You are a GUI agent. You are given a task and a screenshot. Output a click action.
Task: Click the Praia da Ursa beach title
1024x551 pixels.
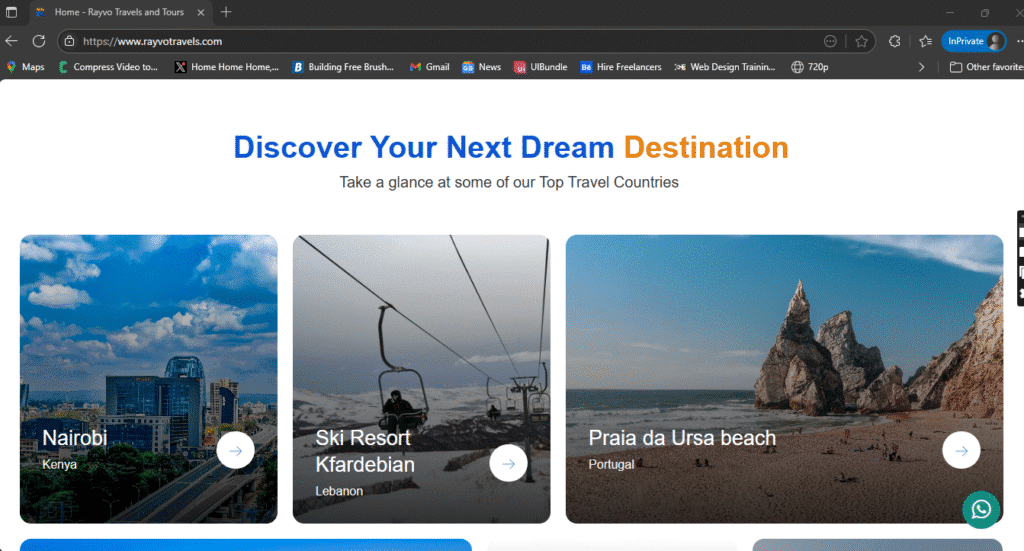point(682,437)
